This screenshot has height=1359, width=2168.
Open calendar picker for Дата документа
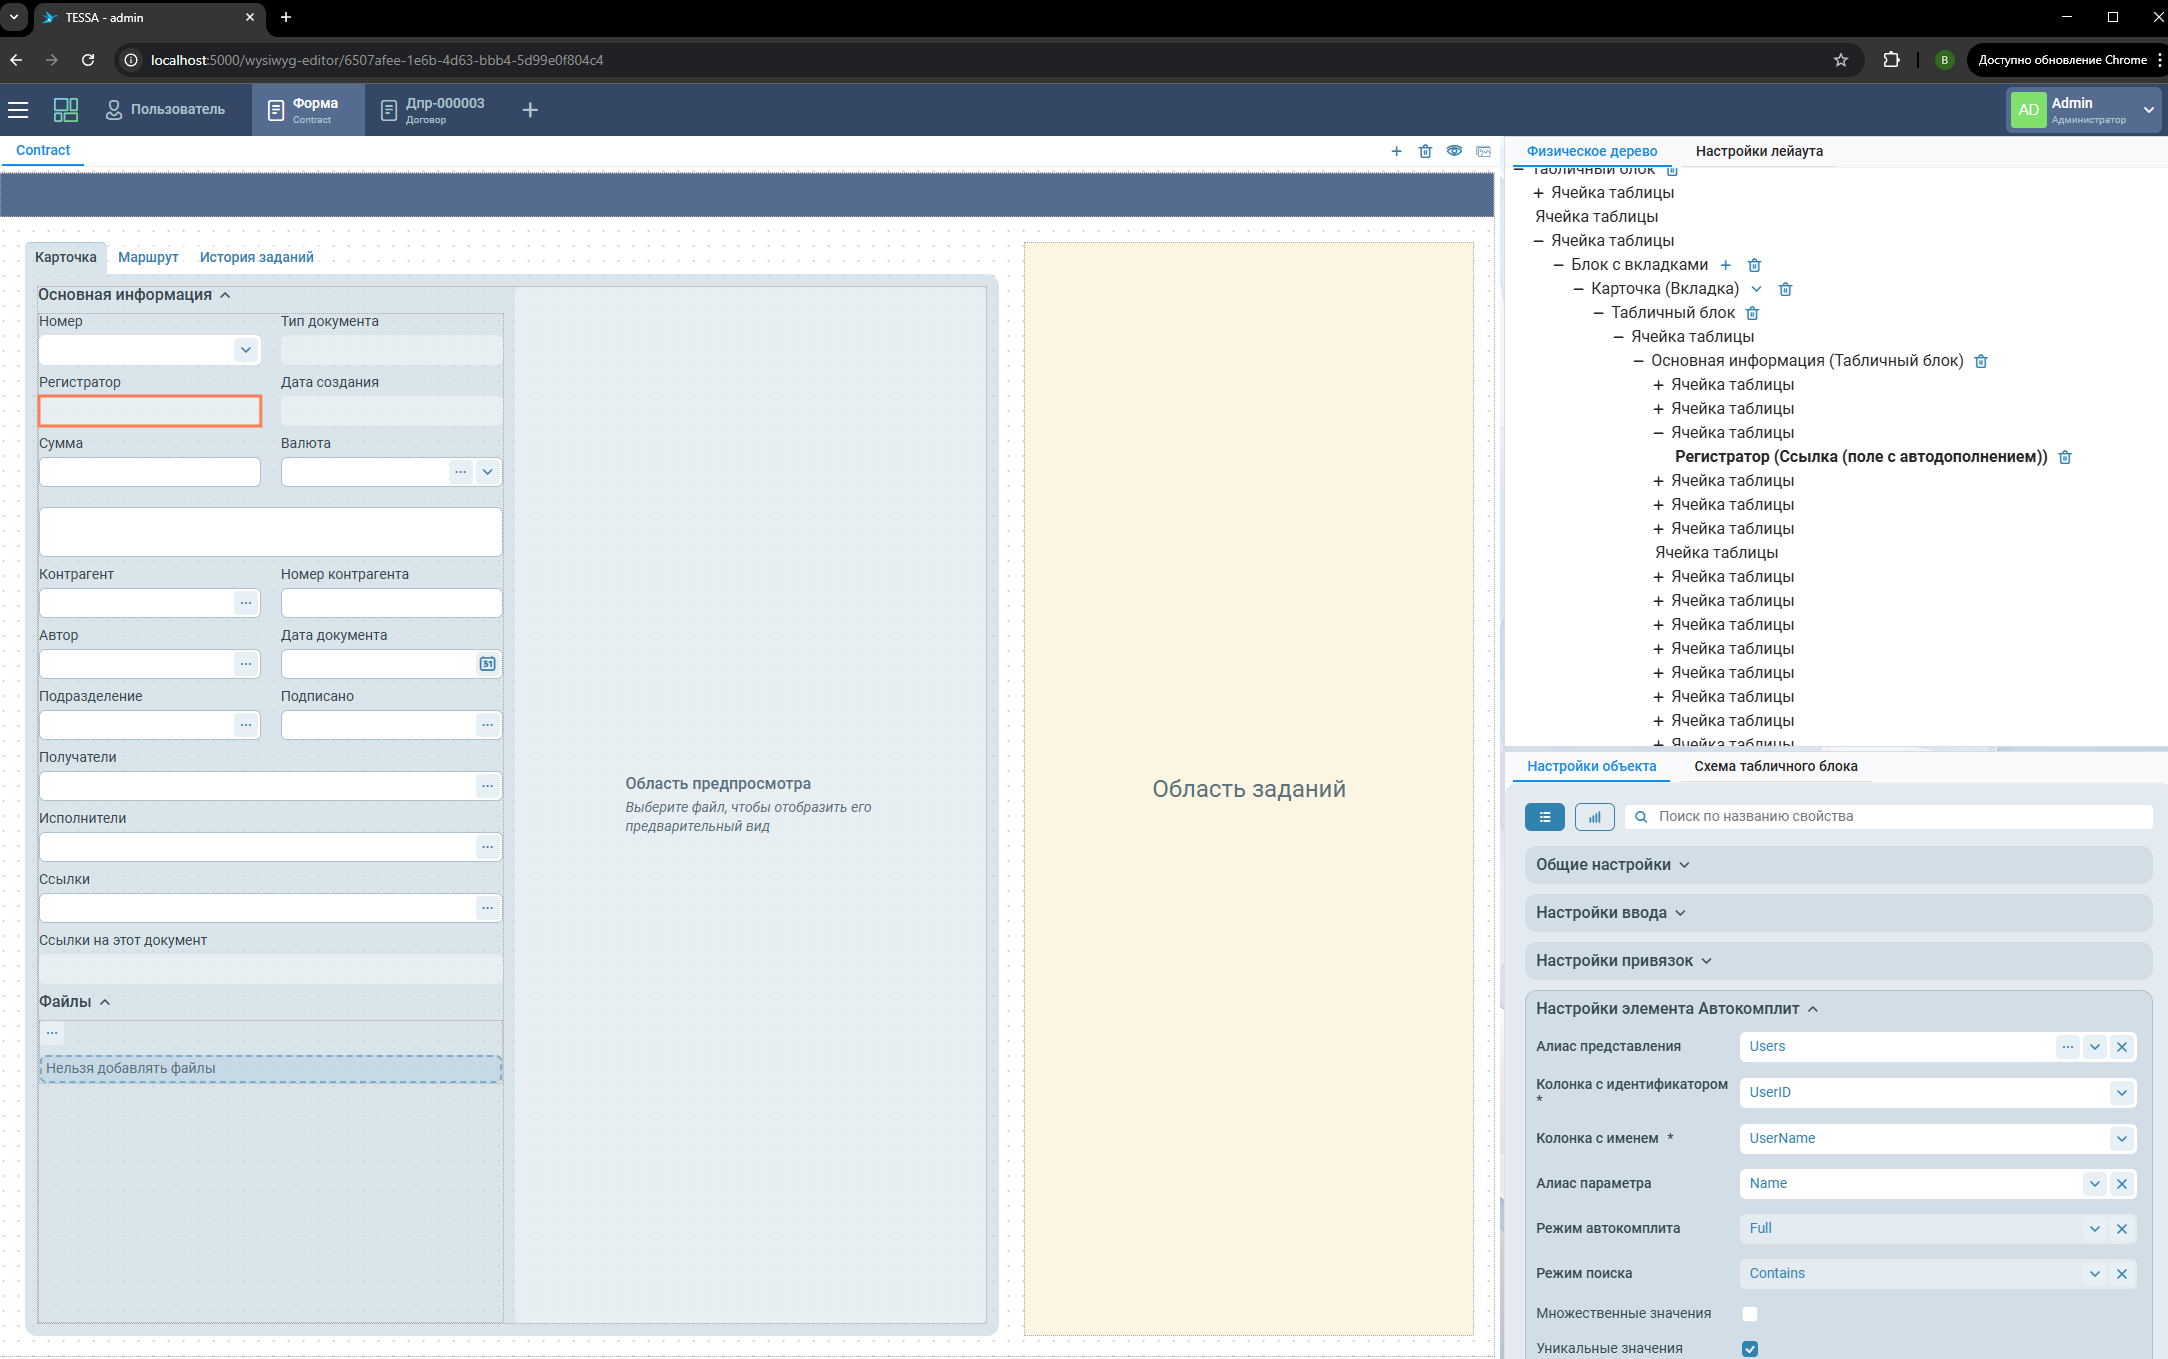pos(487,664)
